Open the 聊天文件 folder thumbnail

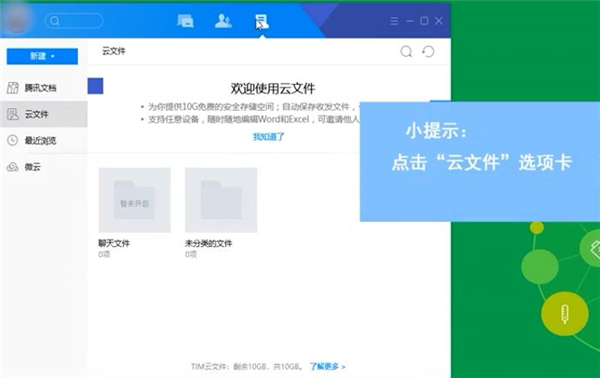point(134,200)
